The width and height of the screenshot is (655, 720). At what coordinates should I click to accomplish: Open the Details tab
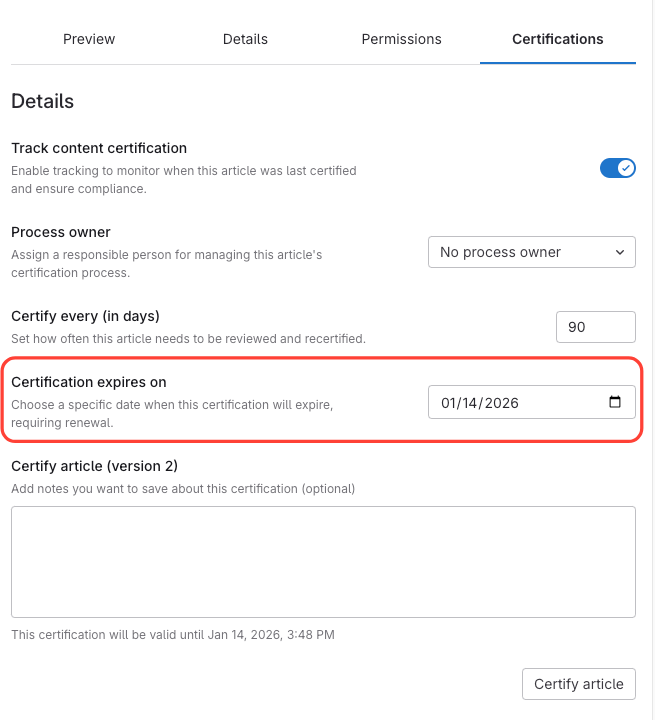click(245, 40)
